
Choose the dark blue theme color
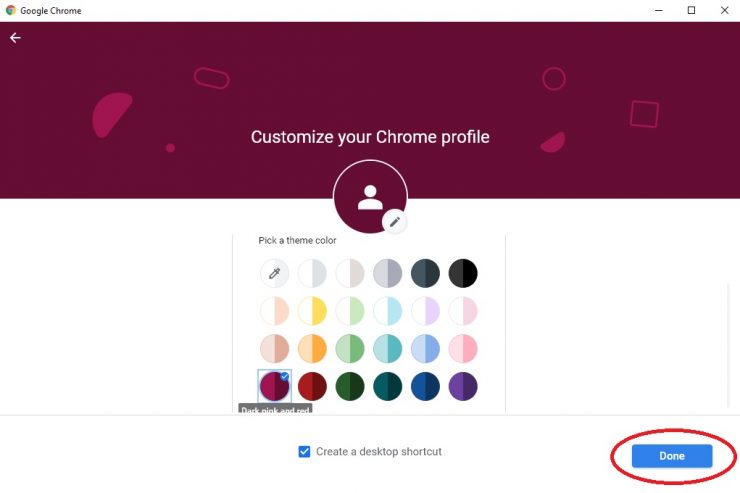pyautogui.click(x=425, y=386)
